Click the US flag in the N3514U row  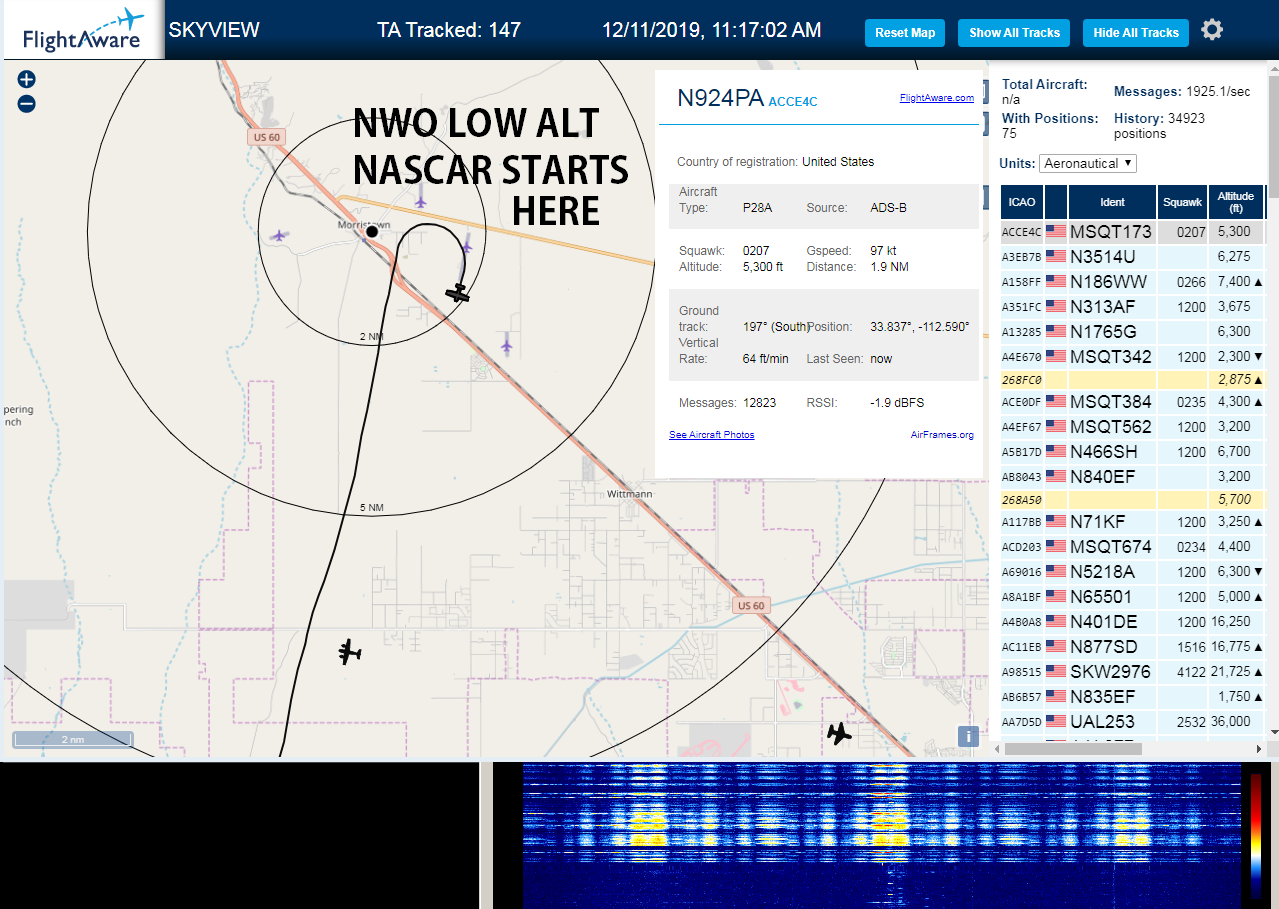tap(1055, 256)
